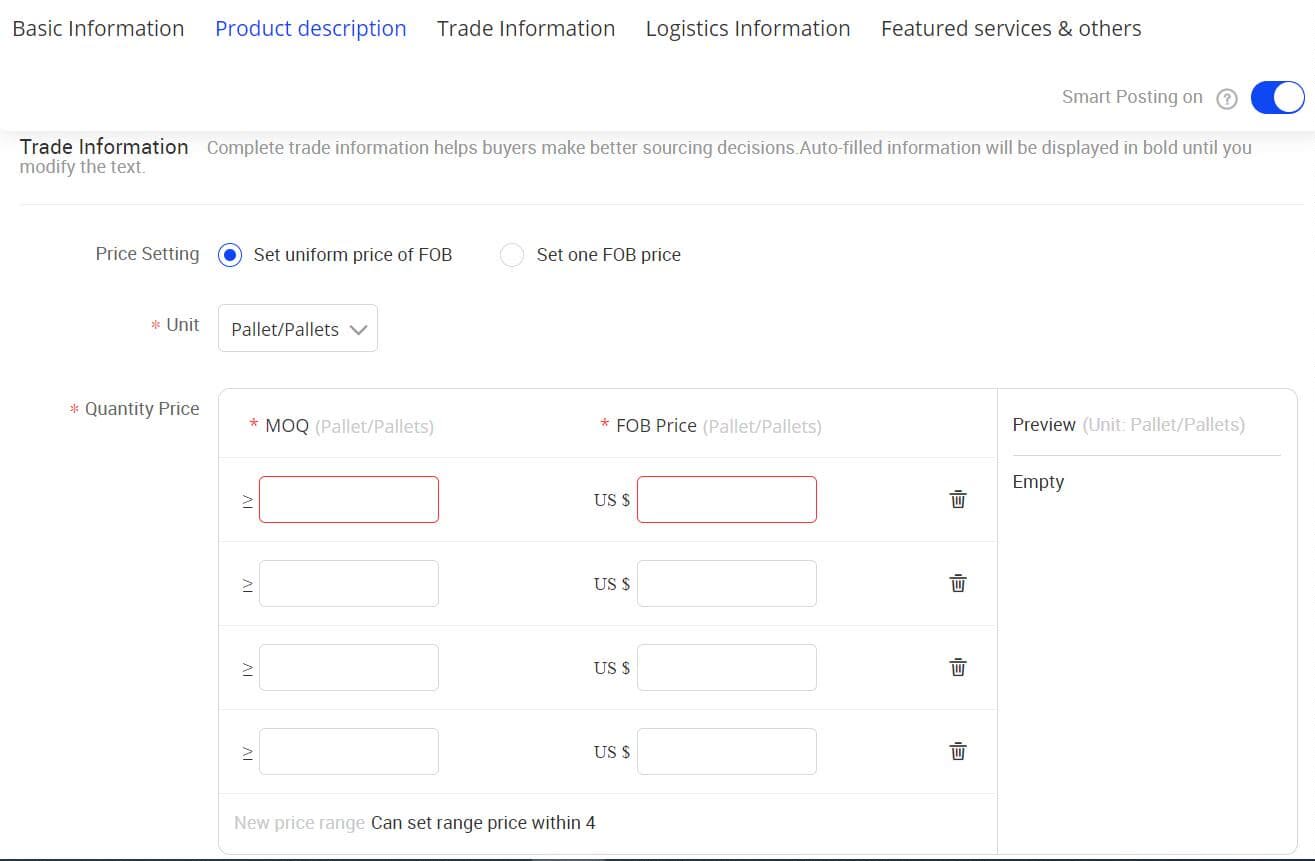Image resolution: width=1315 pixels, height=861 pixels.
Task: Click the Smart Posting on label
Action: coord(1132,97)
